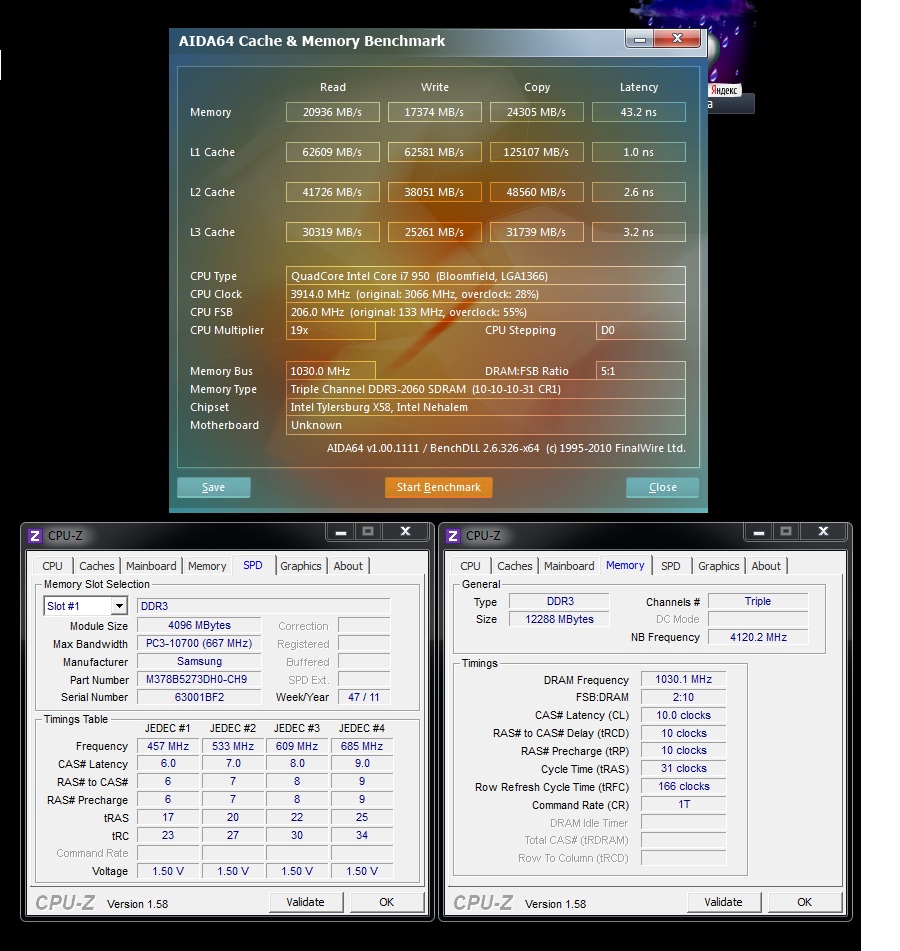Click L2 Cache Read value 41726 MB/s

333,192
